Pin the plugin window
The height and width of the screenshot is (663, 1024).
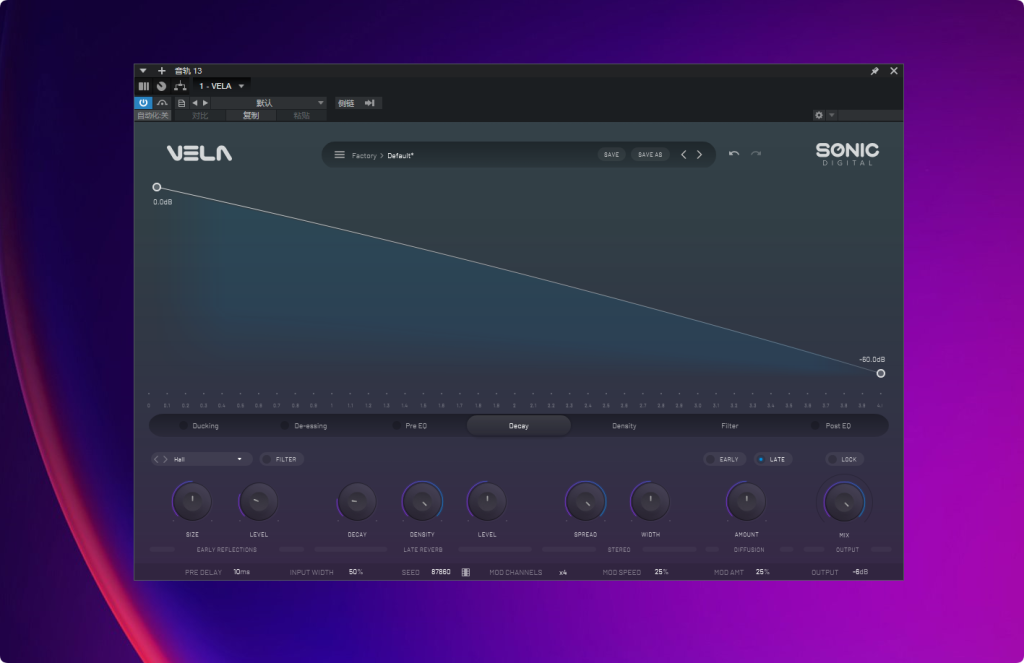click(x=874, y=71)
